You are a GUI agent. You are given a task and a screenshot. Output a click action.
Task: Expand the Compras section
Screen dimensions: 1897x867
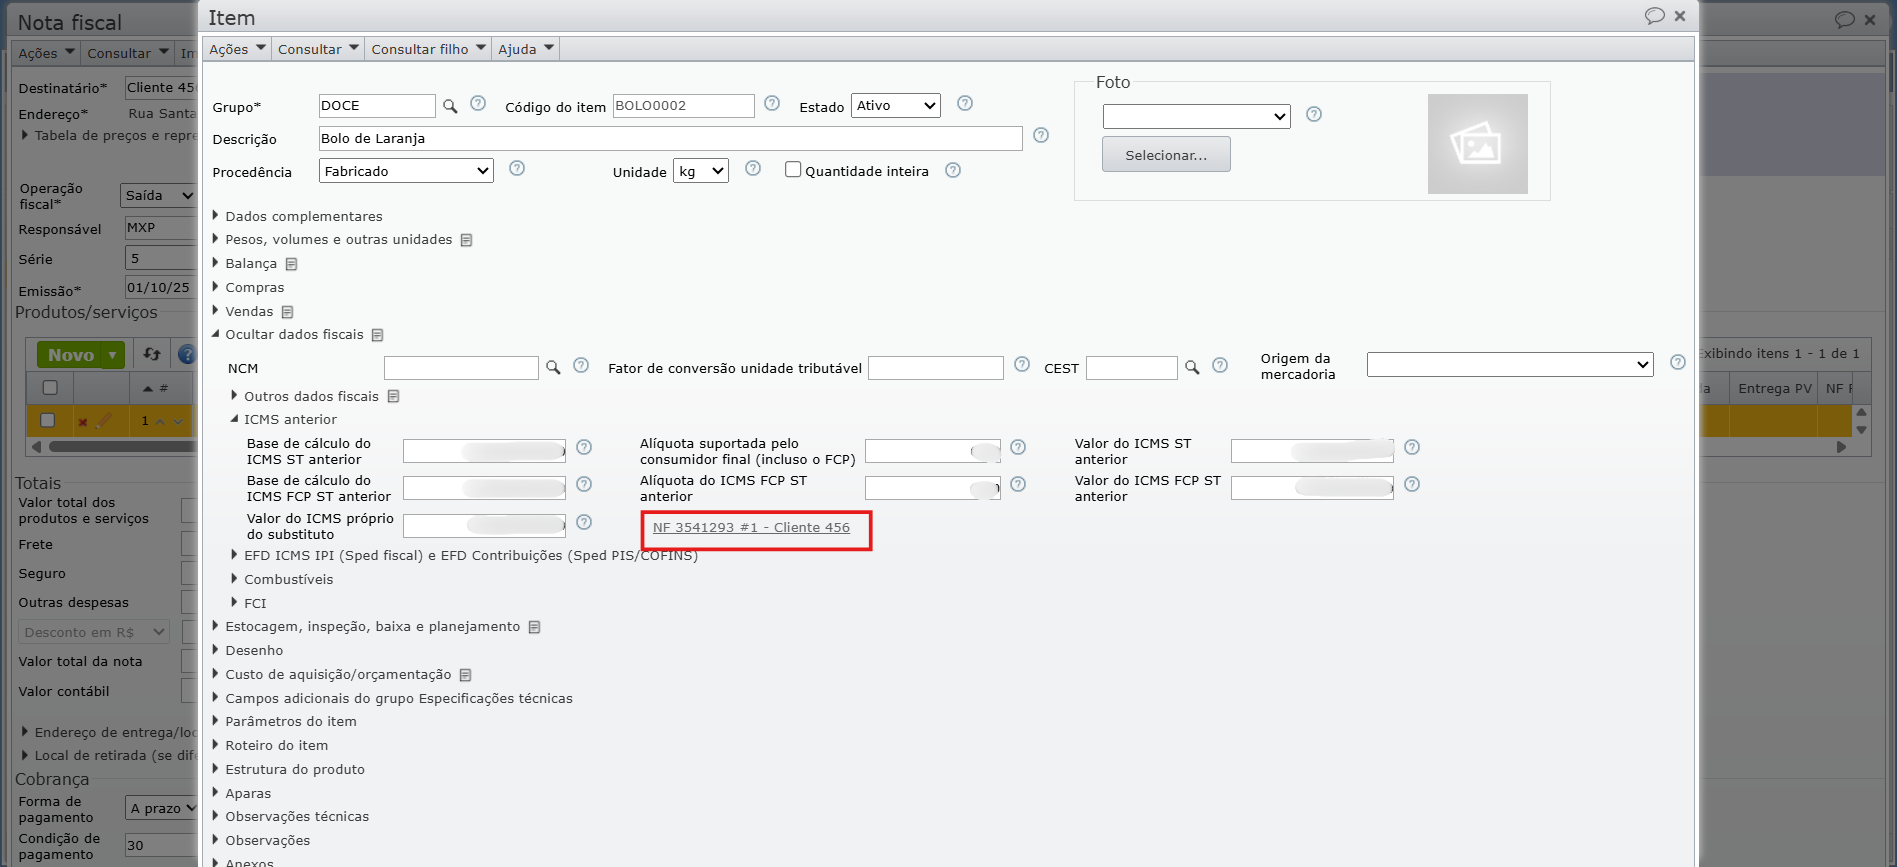[249, 288]
